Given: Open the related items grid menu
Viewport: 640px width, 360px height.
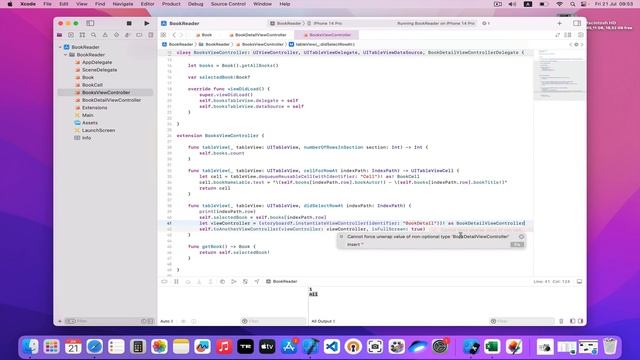Looking at the screenshot, I should pos(163,35).
